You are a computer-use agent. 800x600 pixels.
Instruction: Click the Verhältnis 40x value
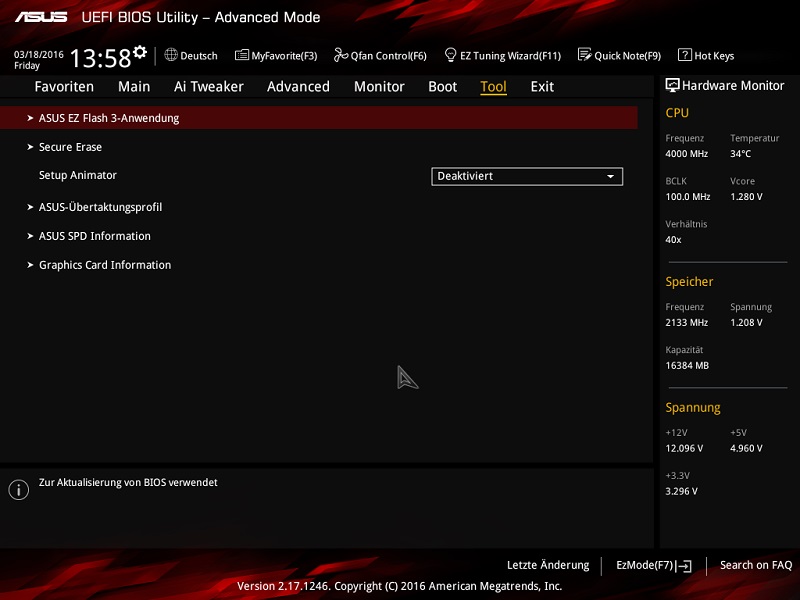point(673,240)
